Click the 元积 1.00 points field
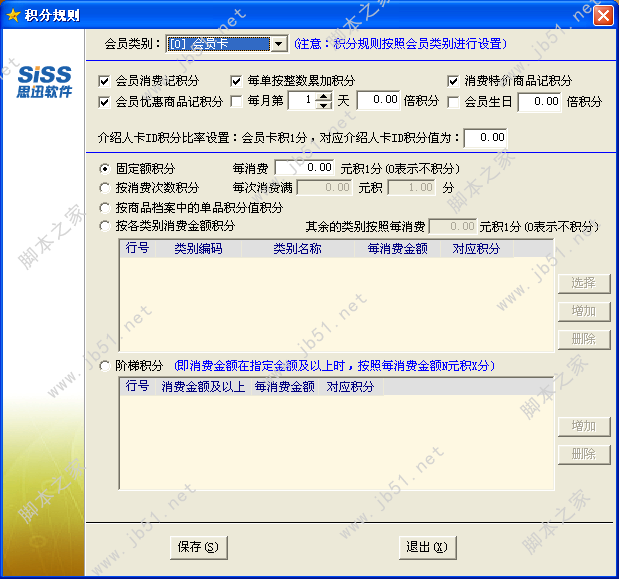Screen dimensions: 619x579 (411, 187)
